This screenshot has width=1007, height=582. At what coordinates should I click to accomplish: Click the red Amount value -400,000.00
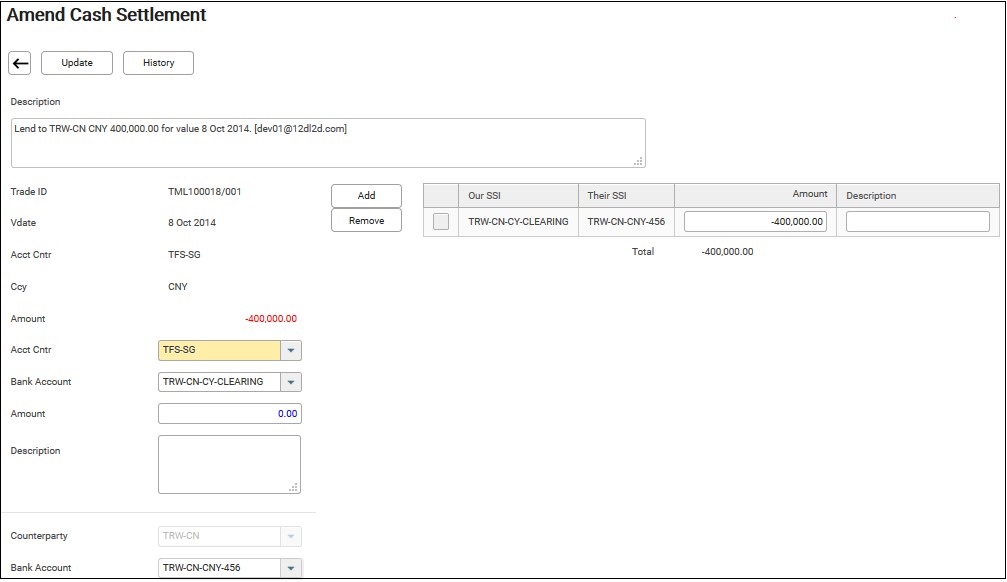point(271,319)
